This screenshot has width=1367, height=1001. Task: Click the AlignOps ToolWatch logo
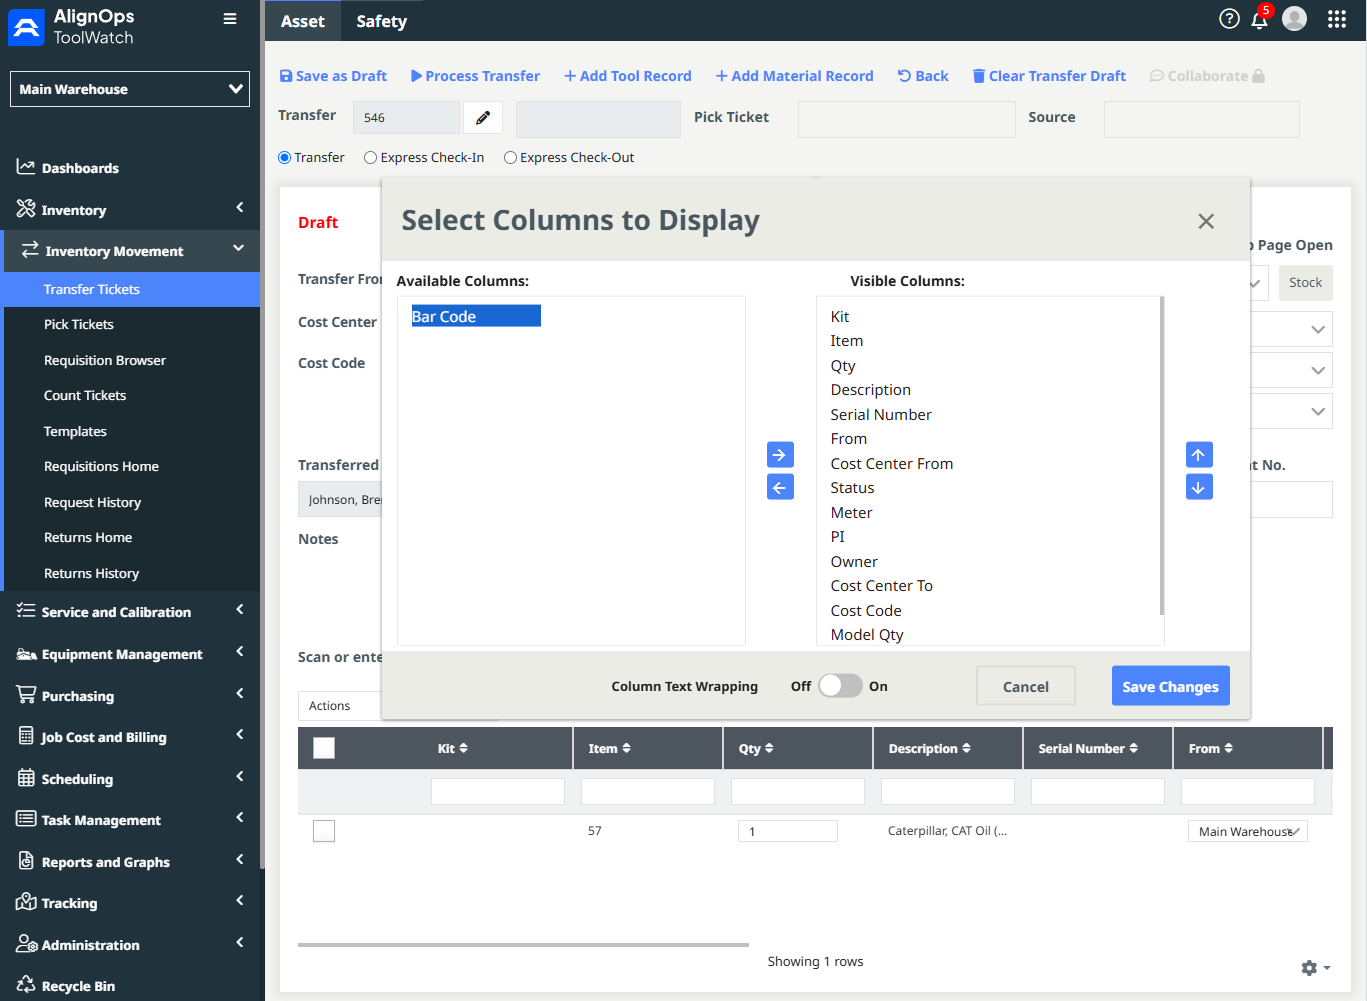coord(71,27)
